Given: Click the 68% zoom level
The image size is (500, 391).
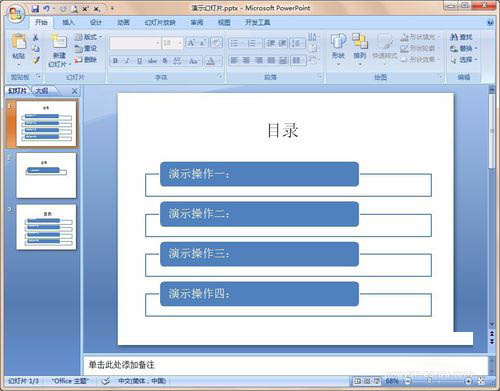Looking at the screenshot, I should [392, 381].
